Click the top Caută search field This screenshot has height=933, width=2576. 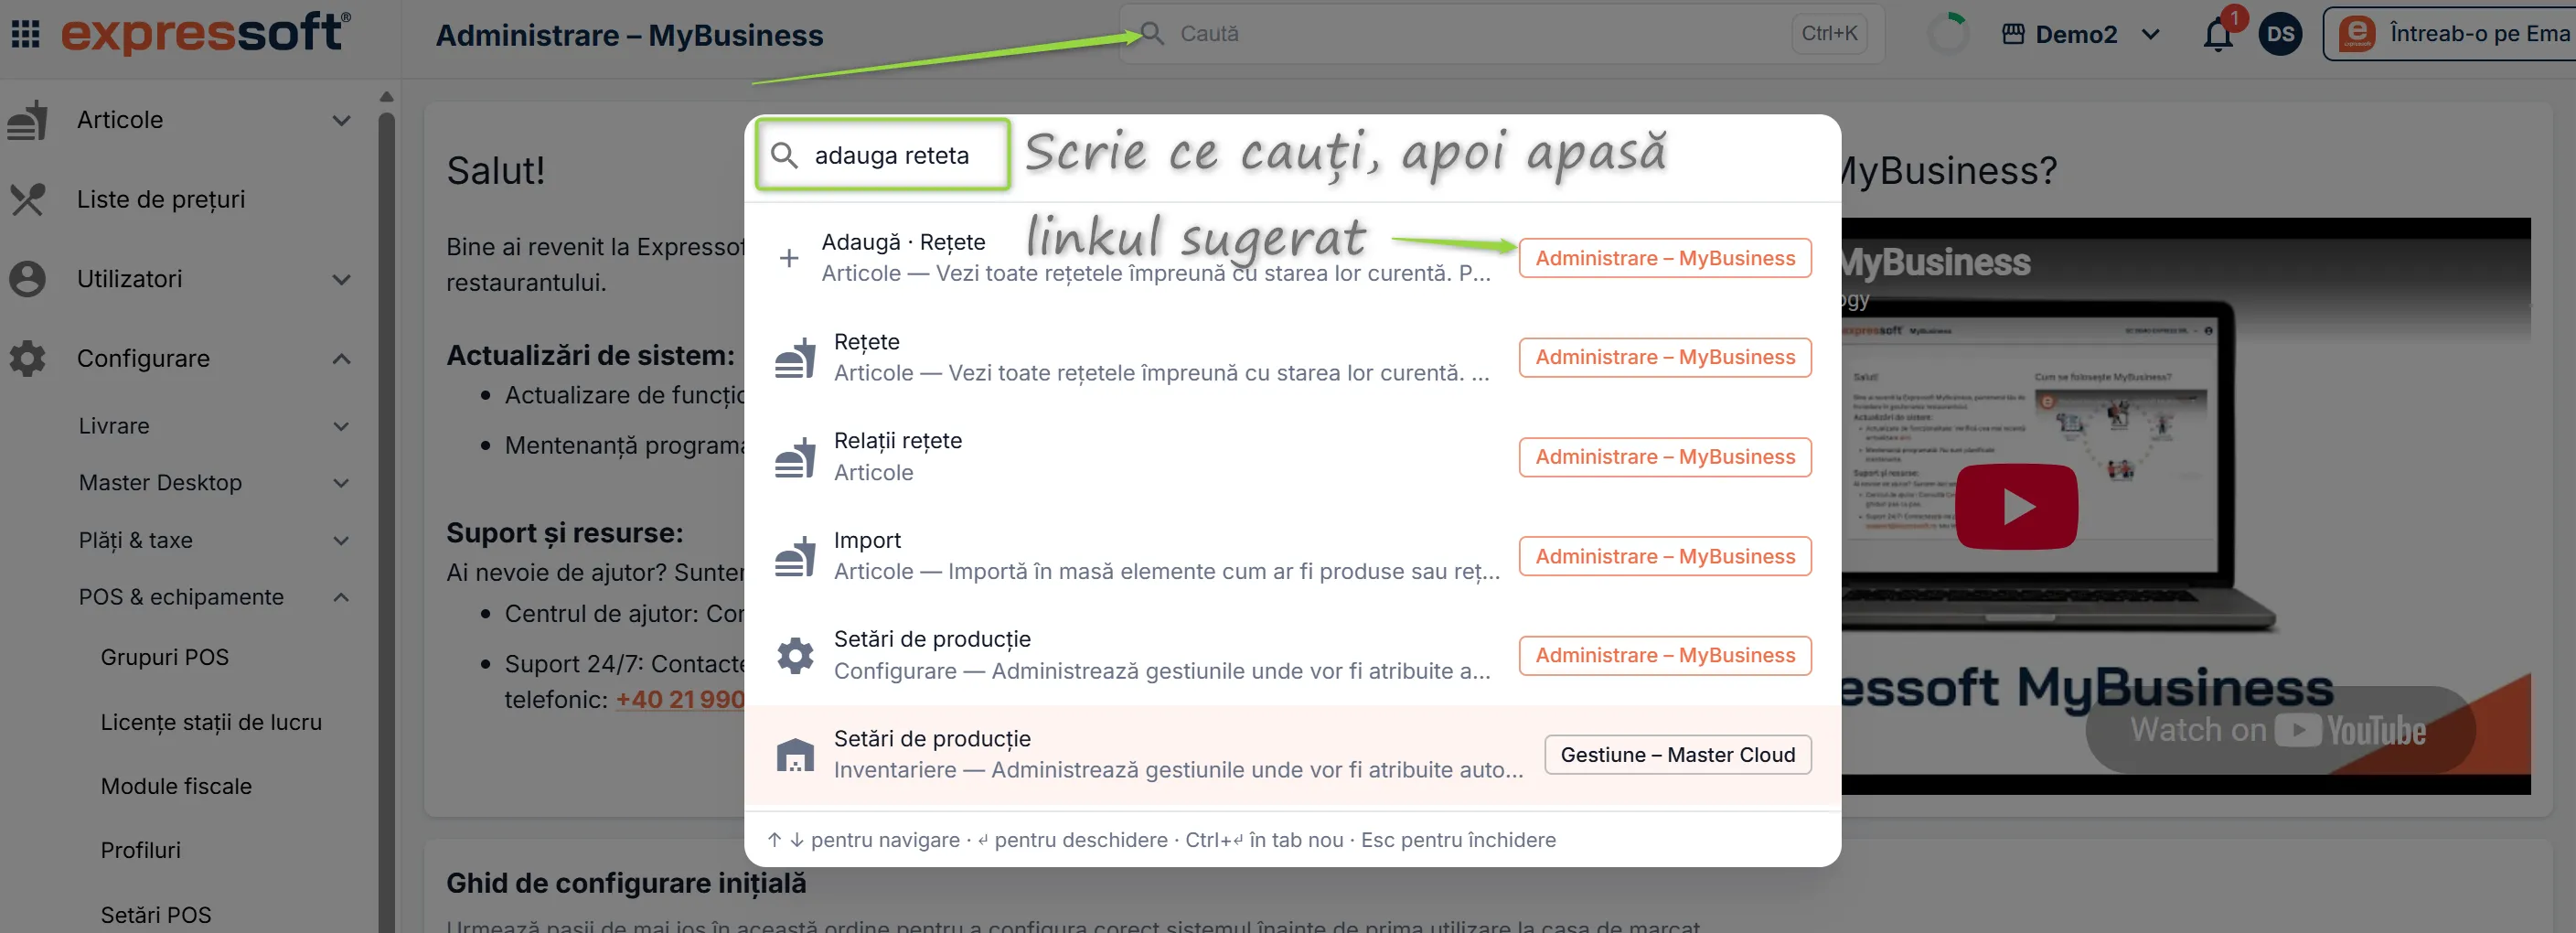[x=1500, y=34]
